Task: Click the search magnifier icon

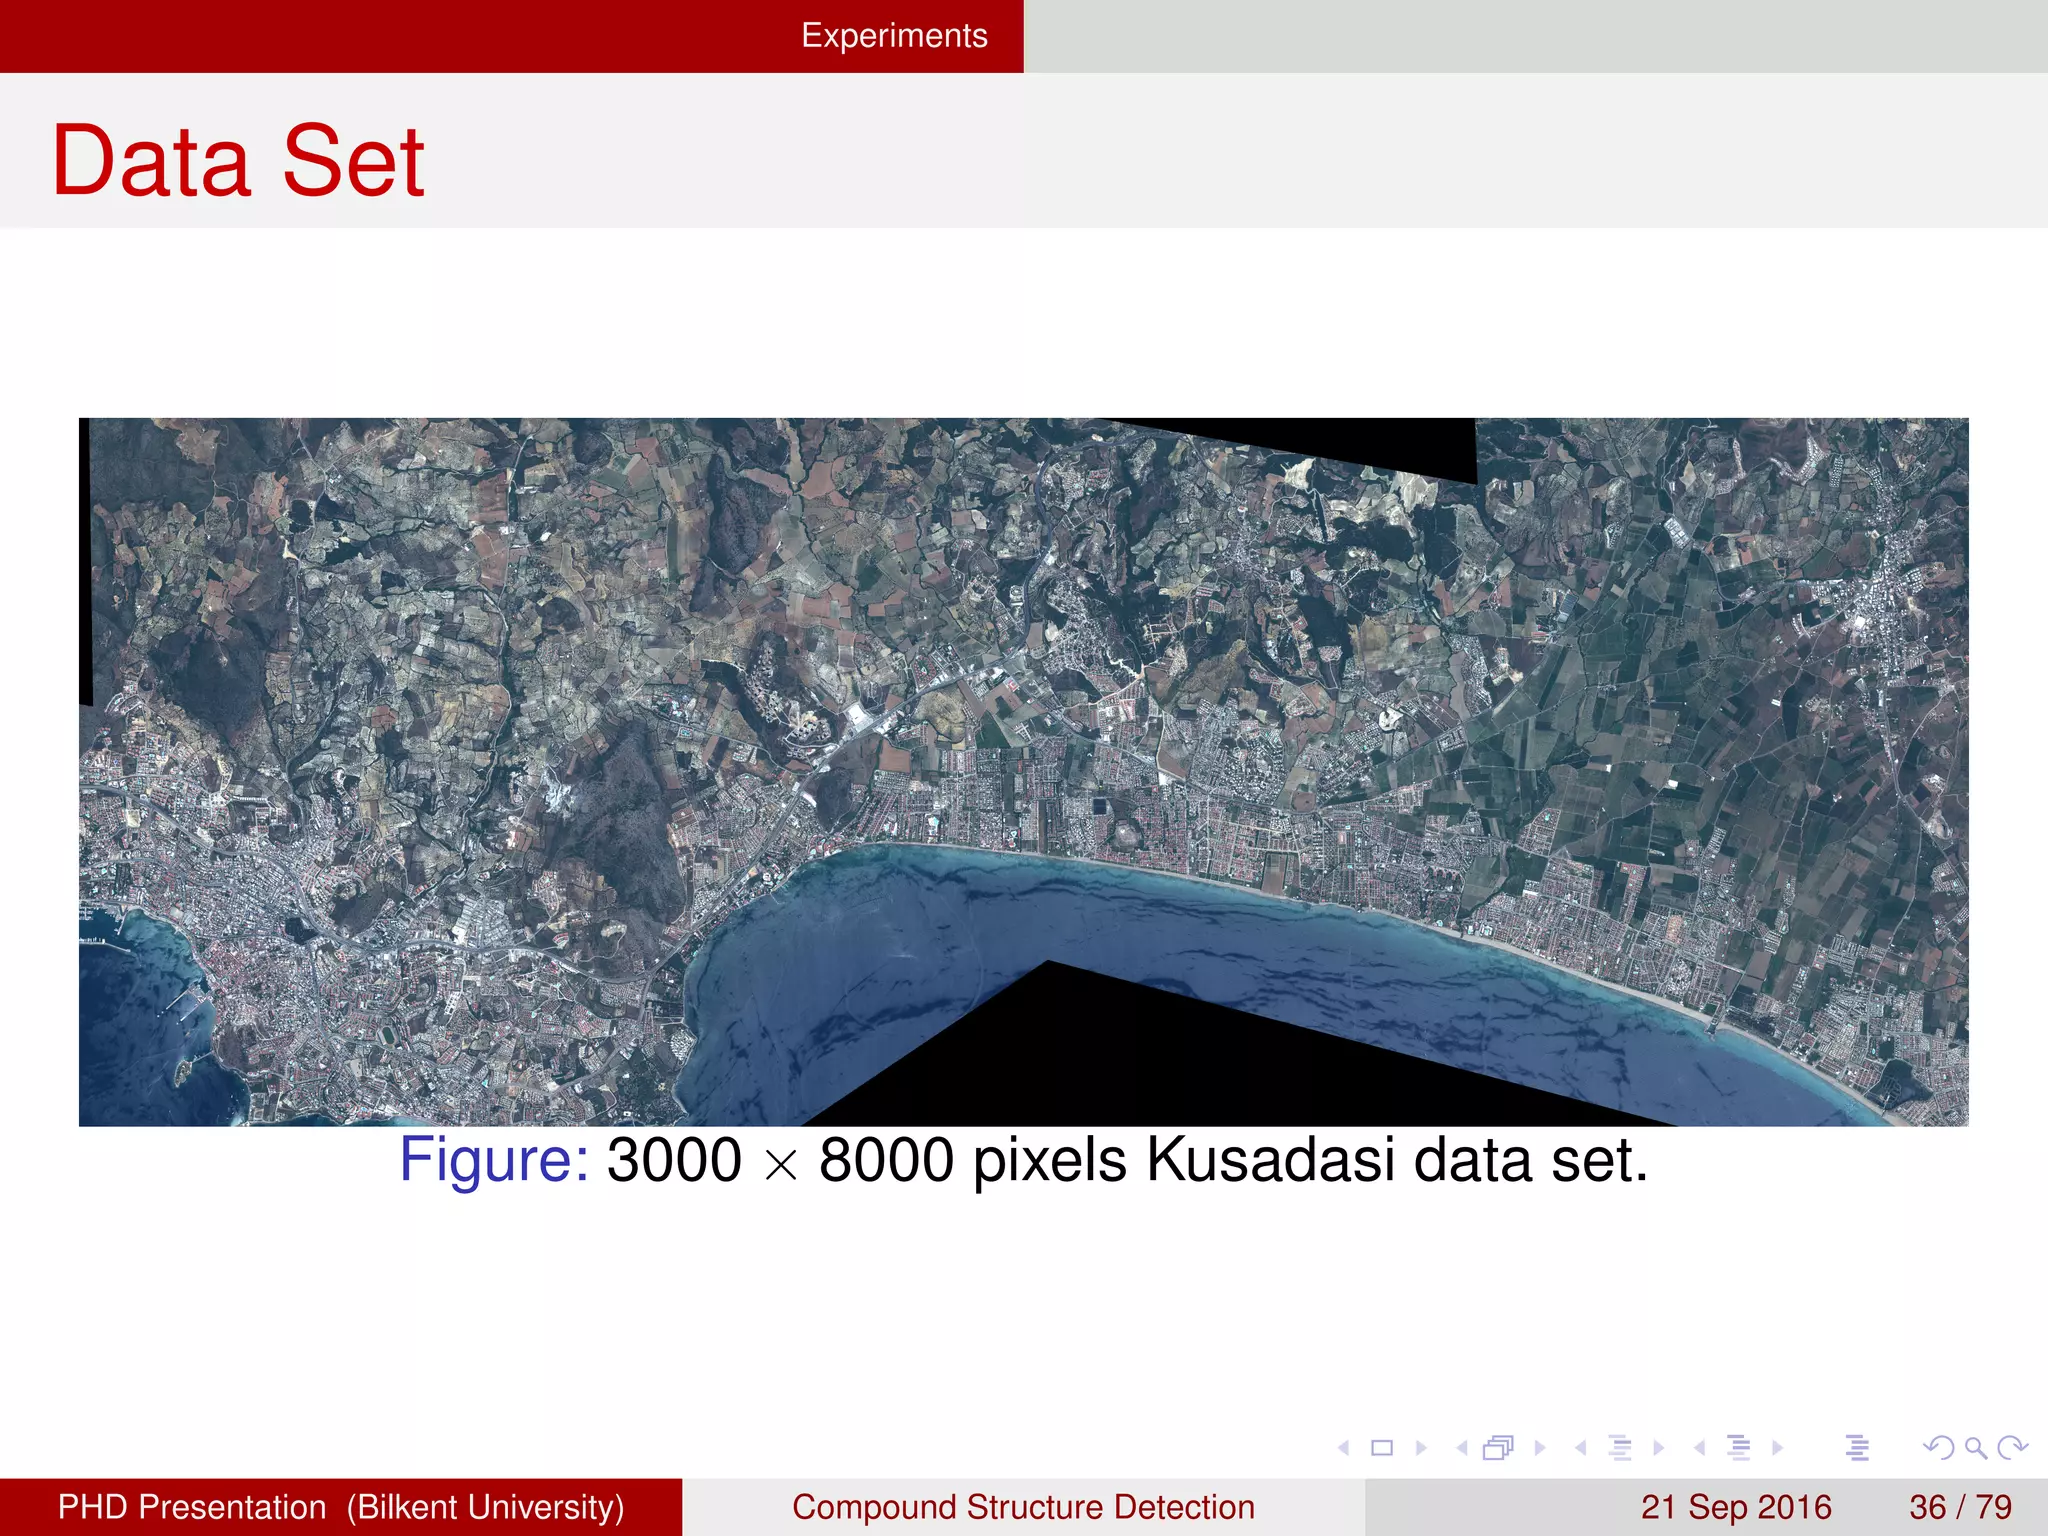Action: pyautogui.click(x=1975, y=1448)
